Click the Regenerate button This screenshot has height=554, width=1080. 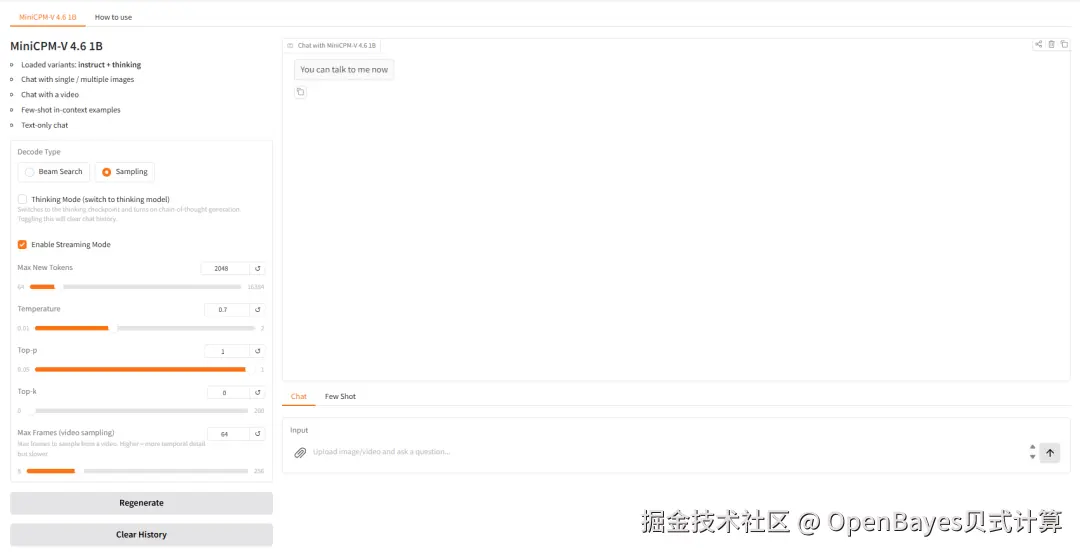pos(141,503)
